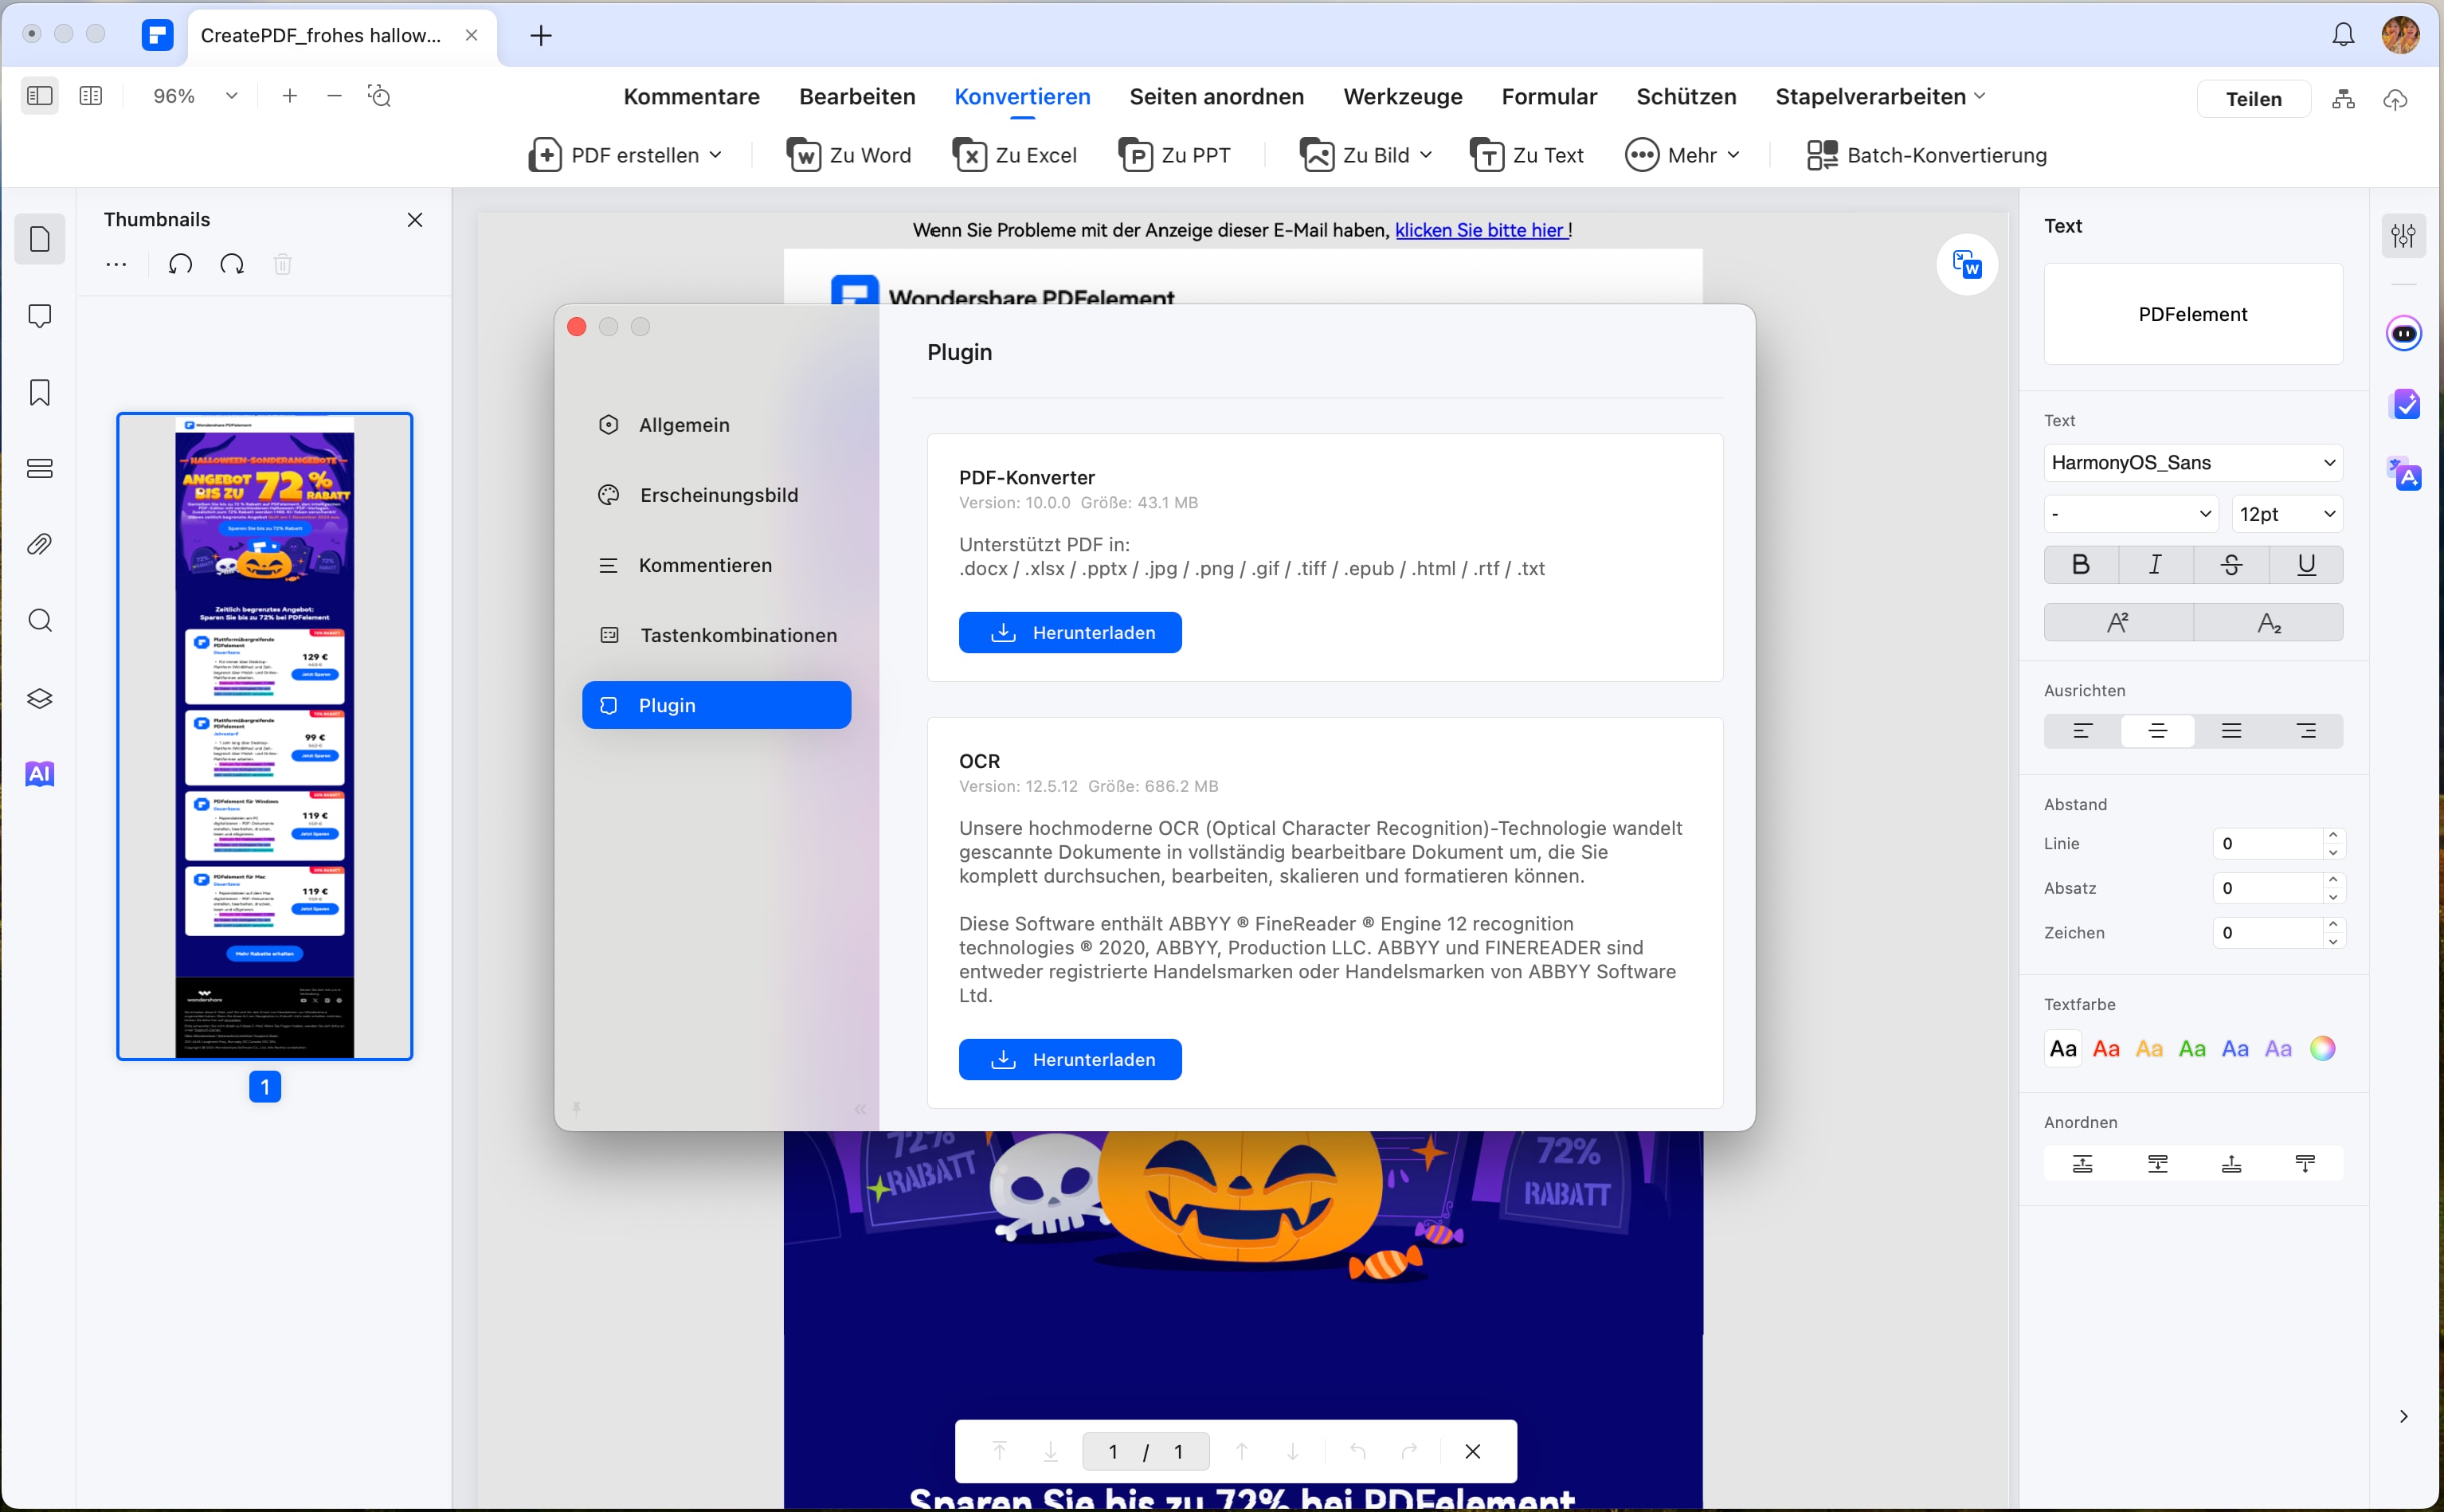The height and width of the screenshot is (1512, 2444).
Task: Select Allgemein in preferences sidebar
Action: (x=716, y=425)
